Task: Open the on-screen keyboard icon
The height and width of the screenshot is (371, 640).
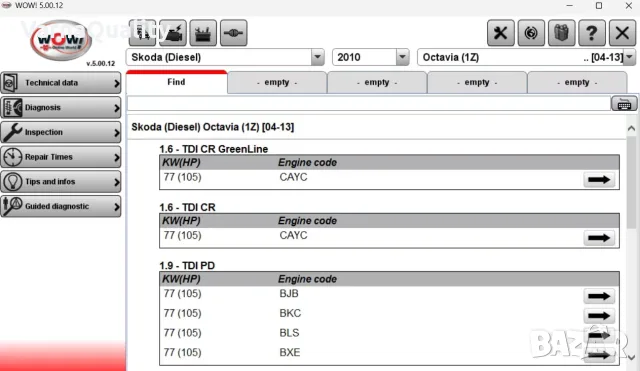Action: pos(624,104)
